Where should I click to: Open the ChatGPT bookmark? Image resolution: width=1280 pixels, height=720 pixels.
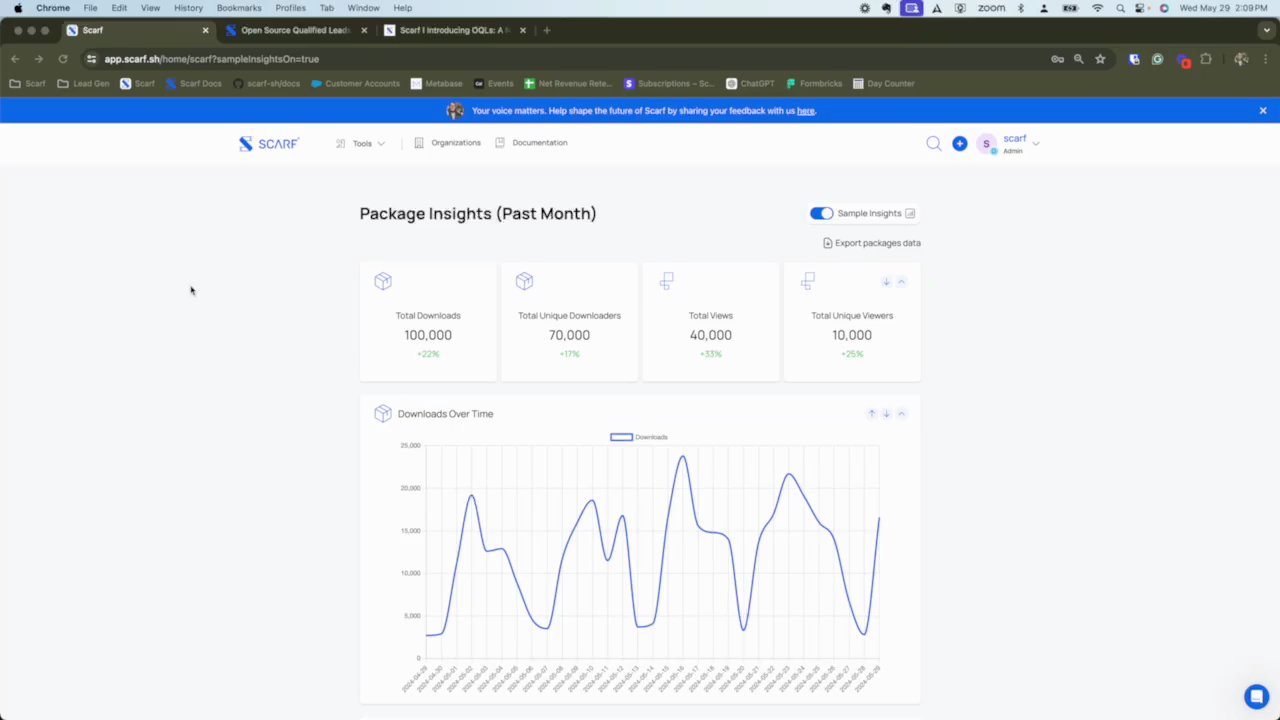[750, 84]
